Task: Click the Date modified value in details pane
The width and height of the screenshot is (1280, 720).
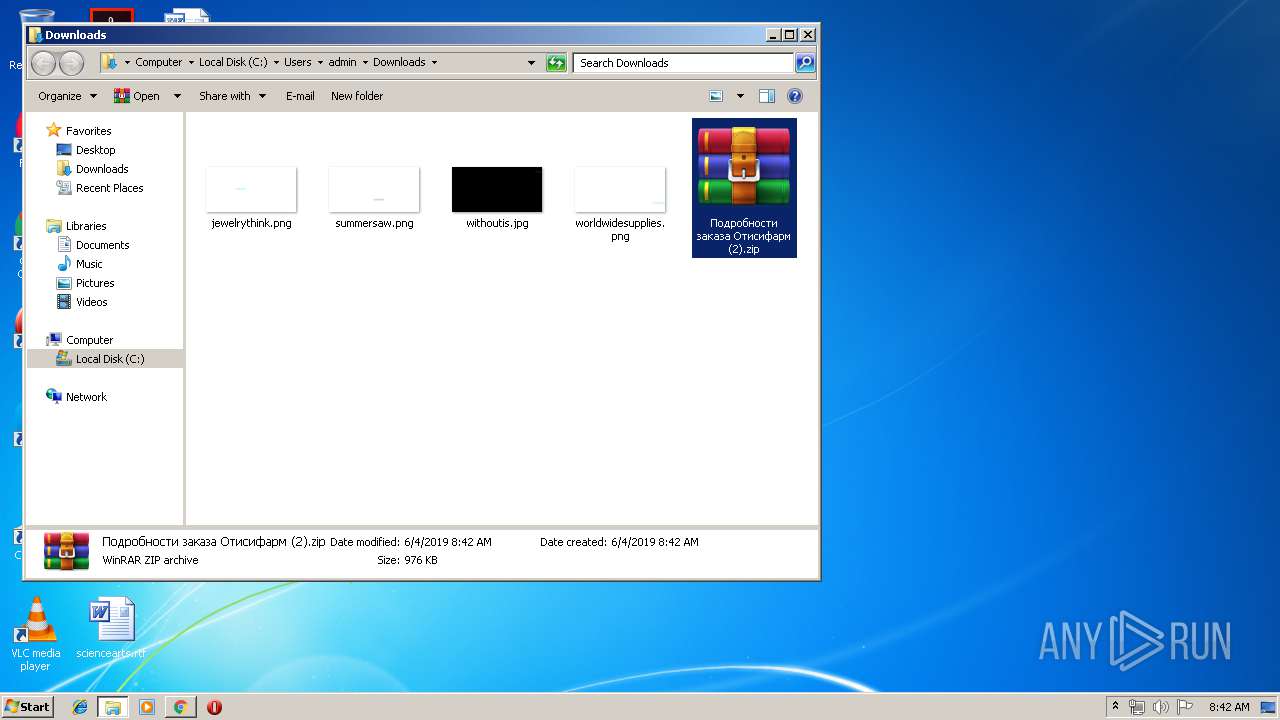Action: (447, 542)
